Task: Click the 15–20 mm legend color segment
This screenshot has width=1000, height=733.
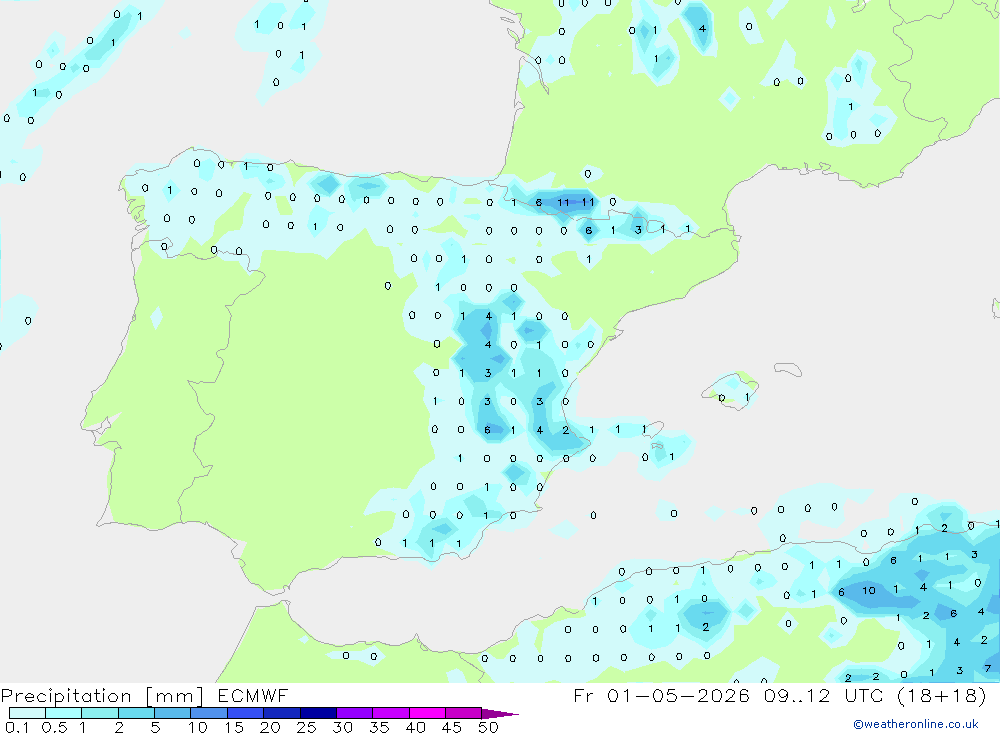Action: pos(245,713)
